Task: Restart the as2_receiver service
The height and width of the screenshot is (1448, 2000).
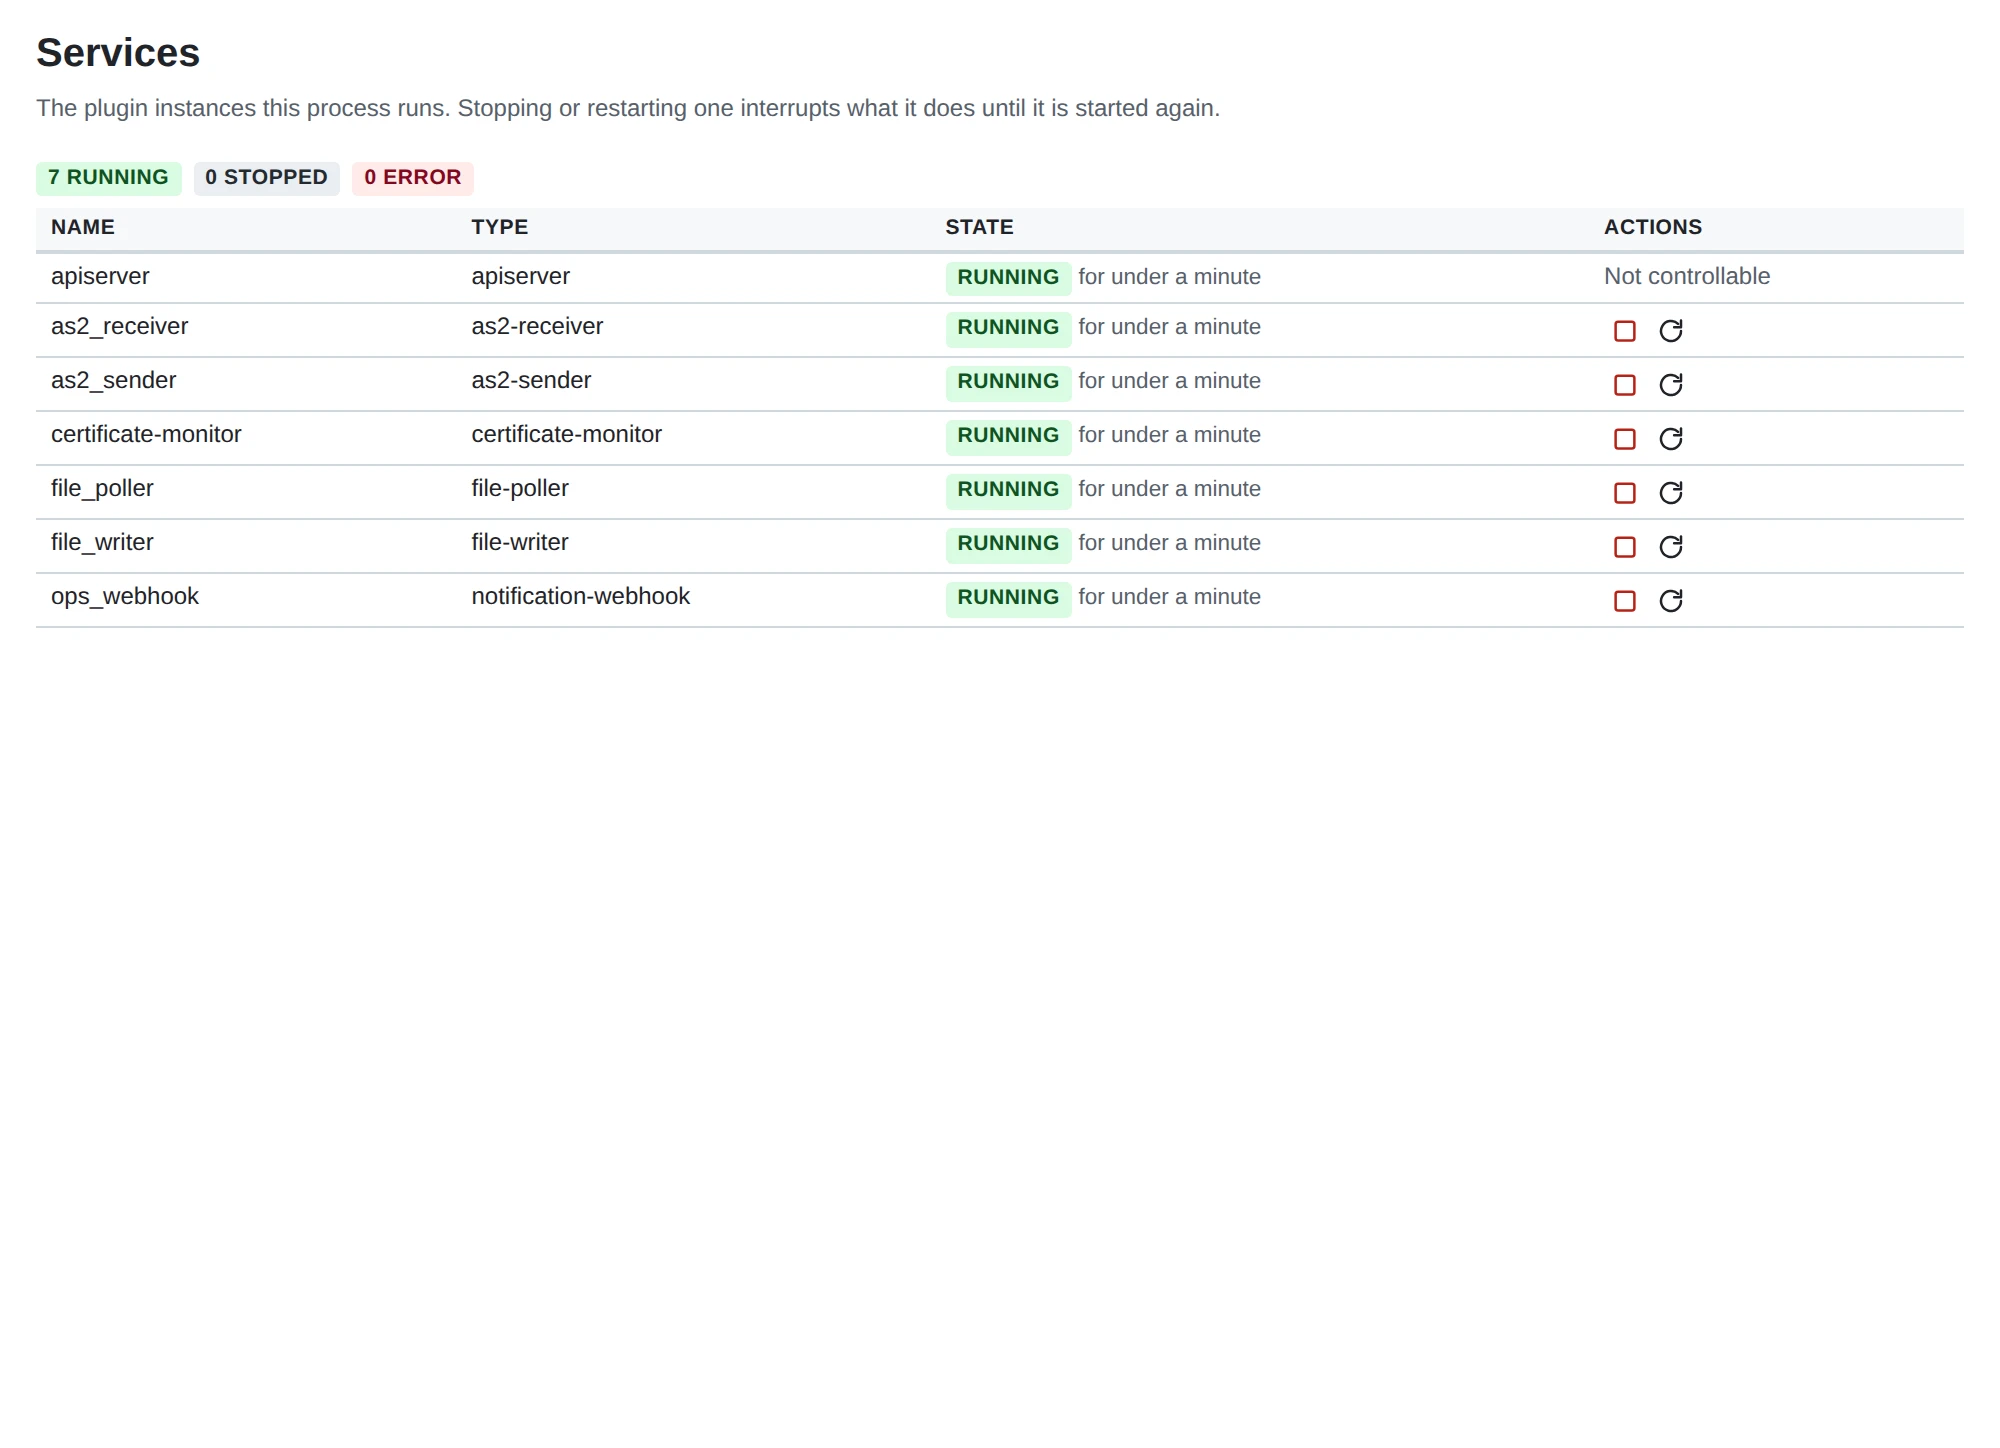Action: pos(1671,331)
